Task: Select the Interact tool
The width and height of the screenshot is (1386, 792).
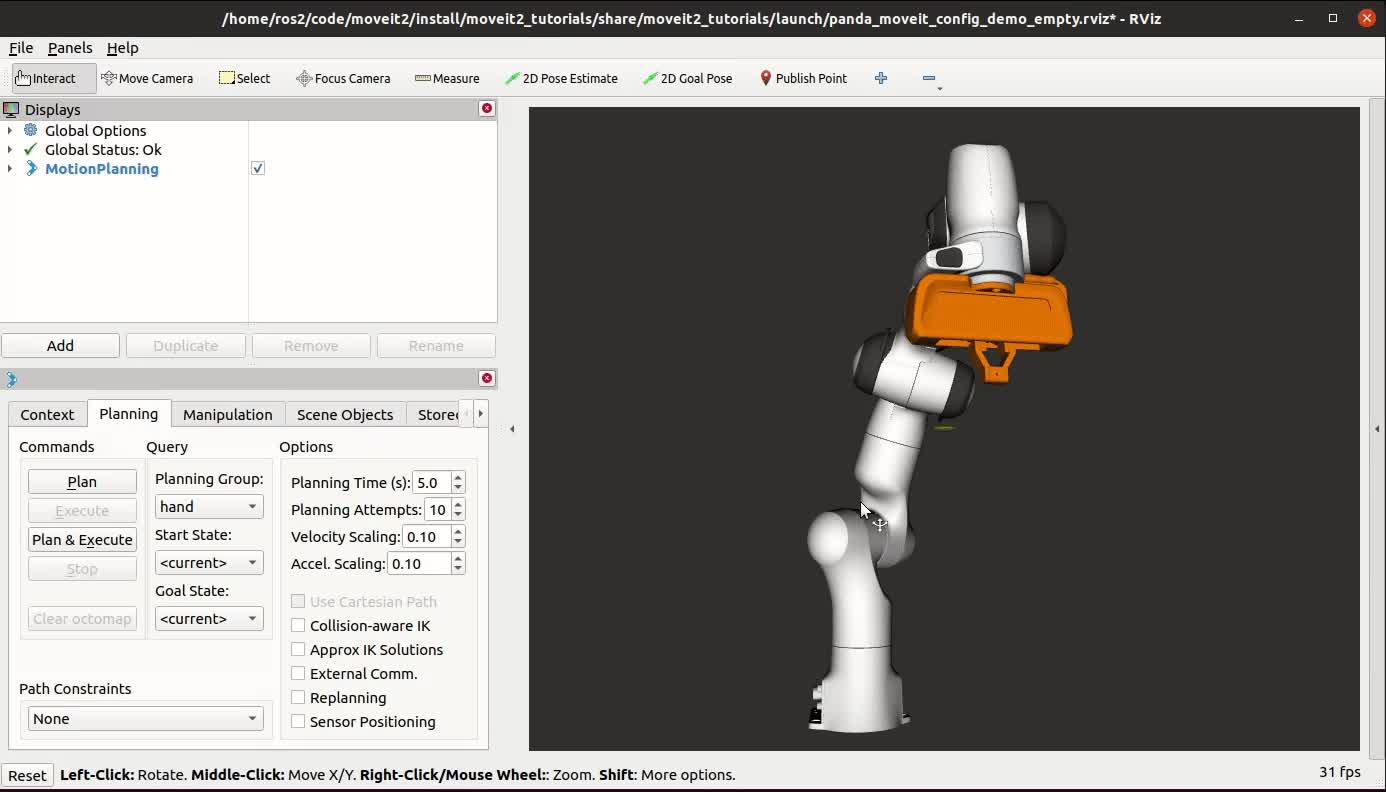Action: pyautogui.click(x=46, y=78)
